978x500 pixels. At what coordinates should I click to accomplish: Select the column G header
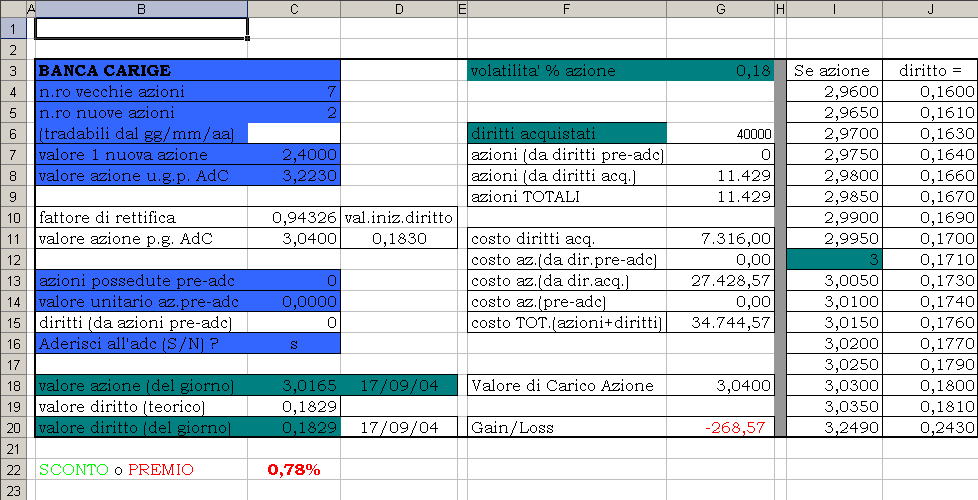[x=721, y=9]
